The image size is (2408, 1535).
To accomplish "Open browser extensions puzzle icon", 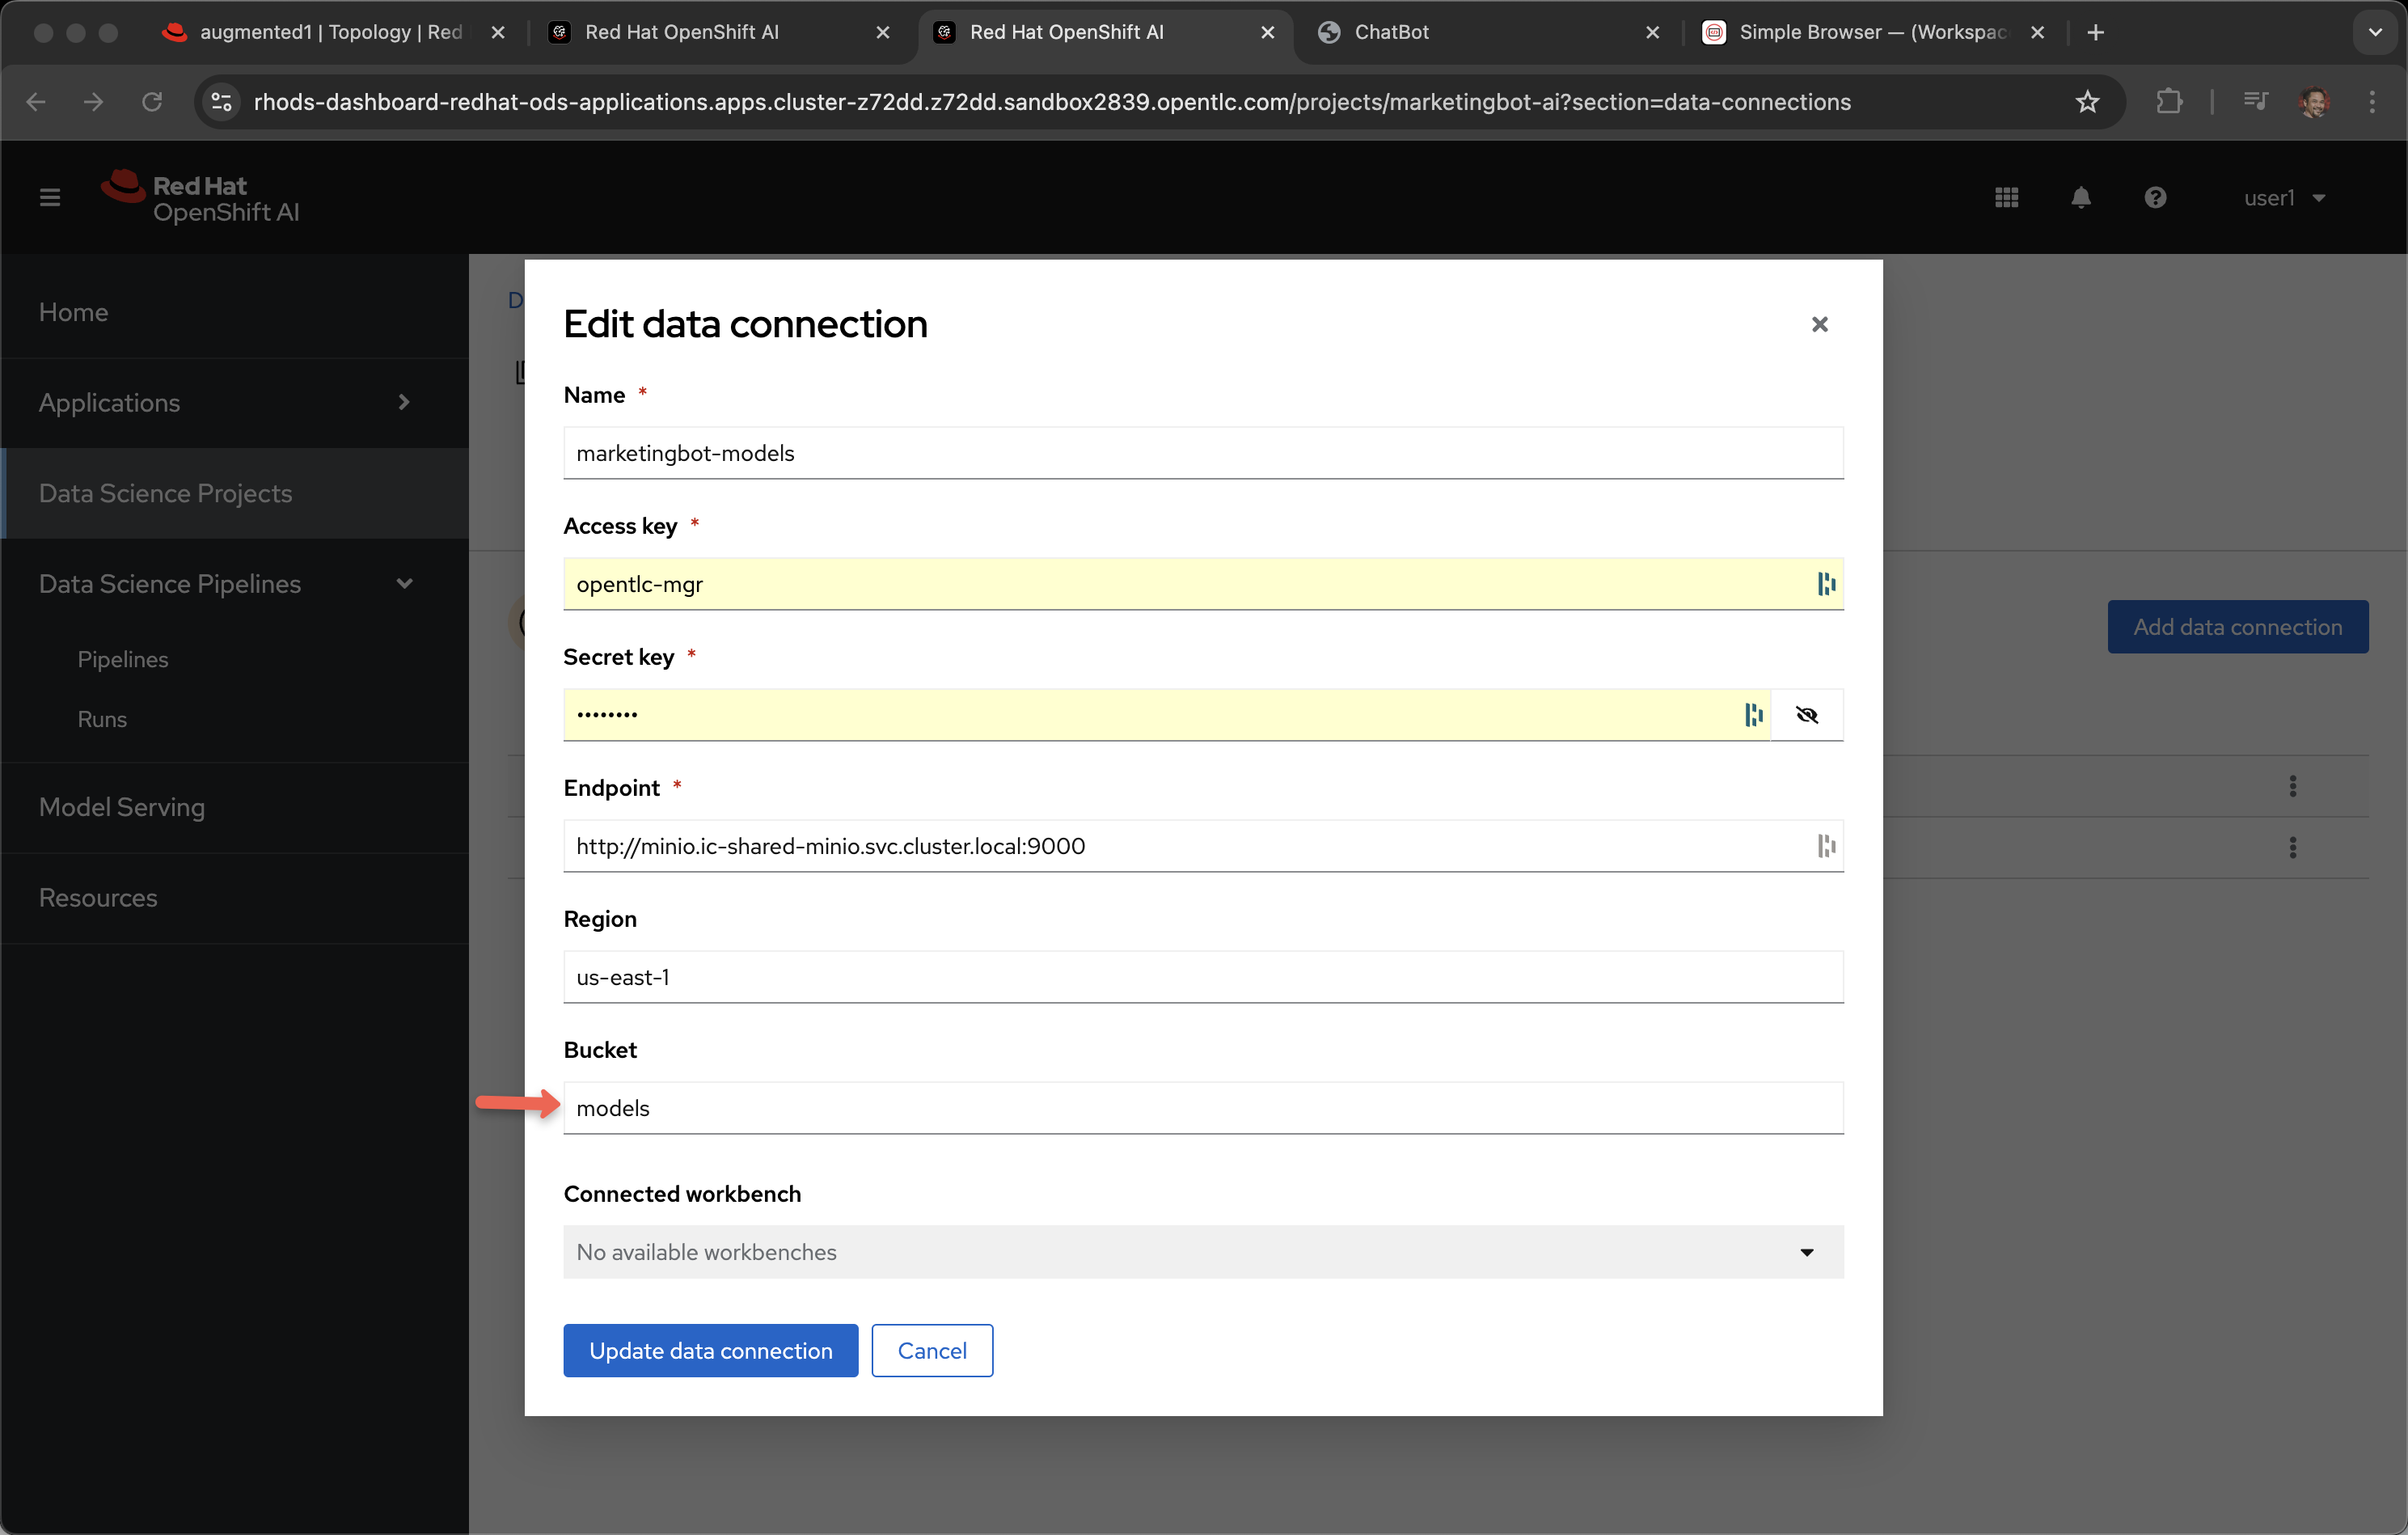I will (x=2168, y=102).
